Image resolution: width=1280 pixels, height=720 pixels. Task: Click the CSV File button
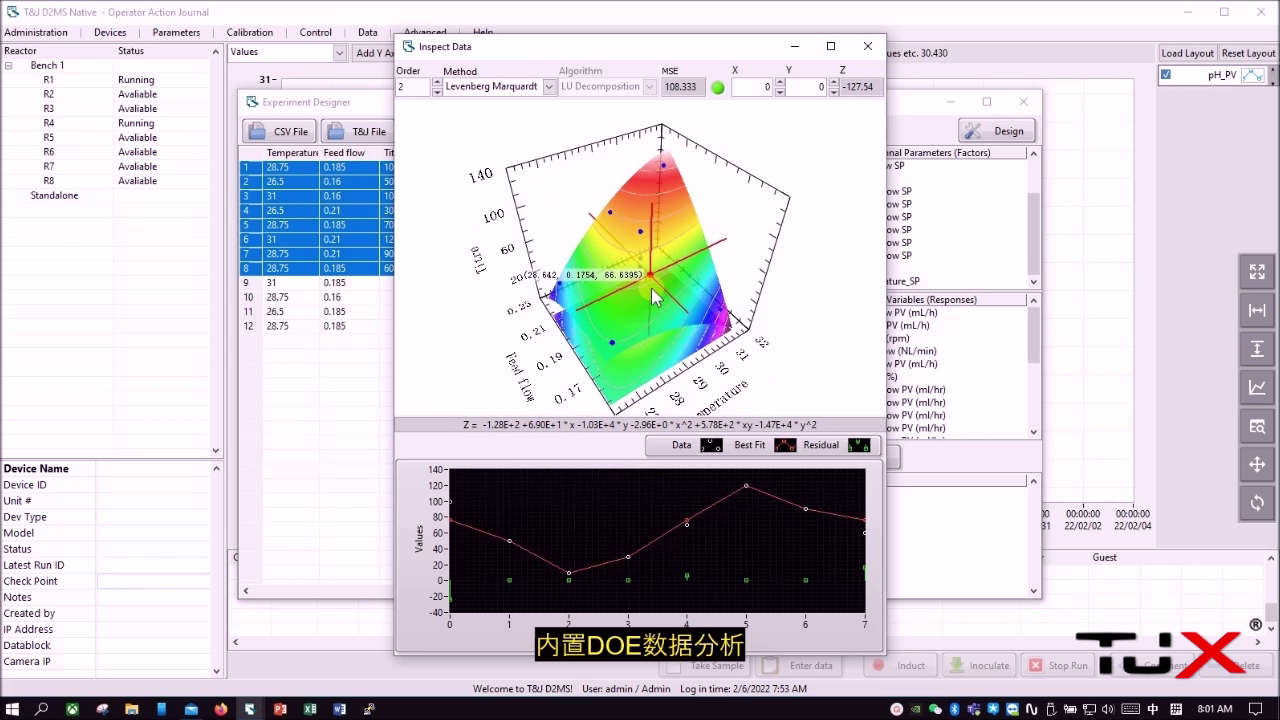(x=279, y=131)
